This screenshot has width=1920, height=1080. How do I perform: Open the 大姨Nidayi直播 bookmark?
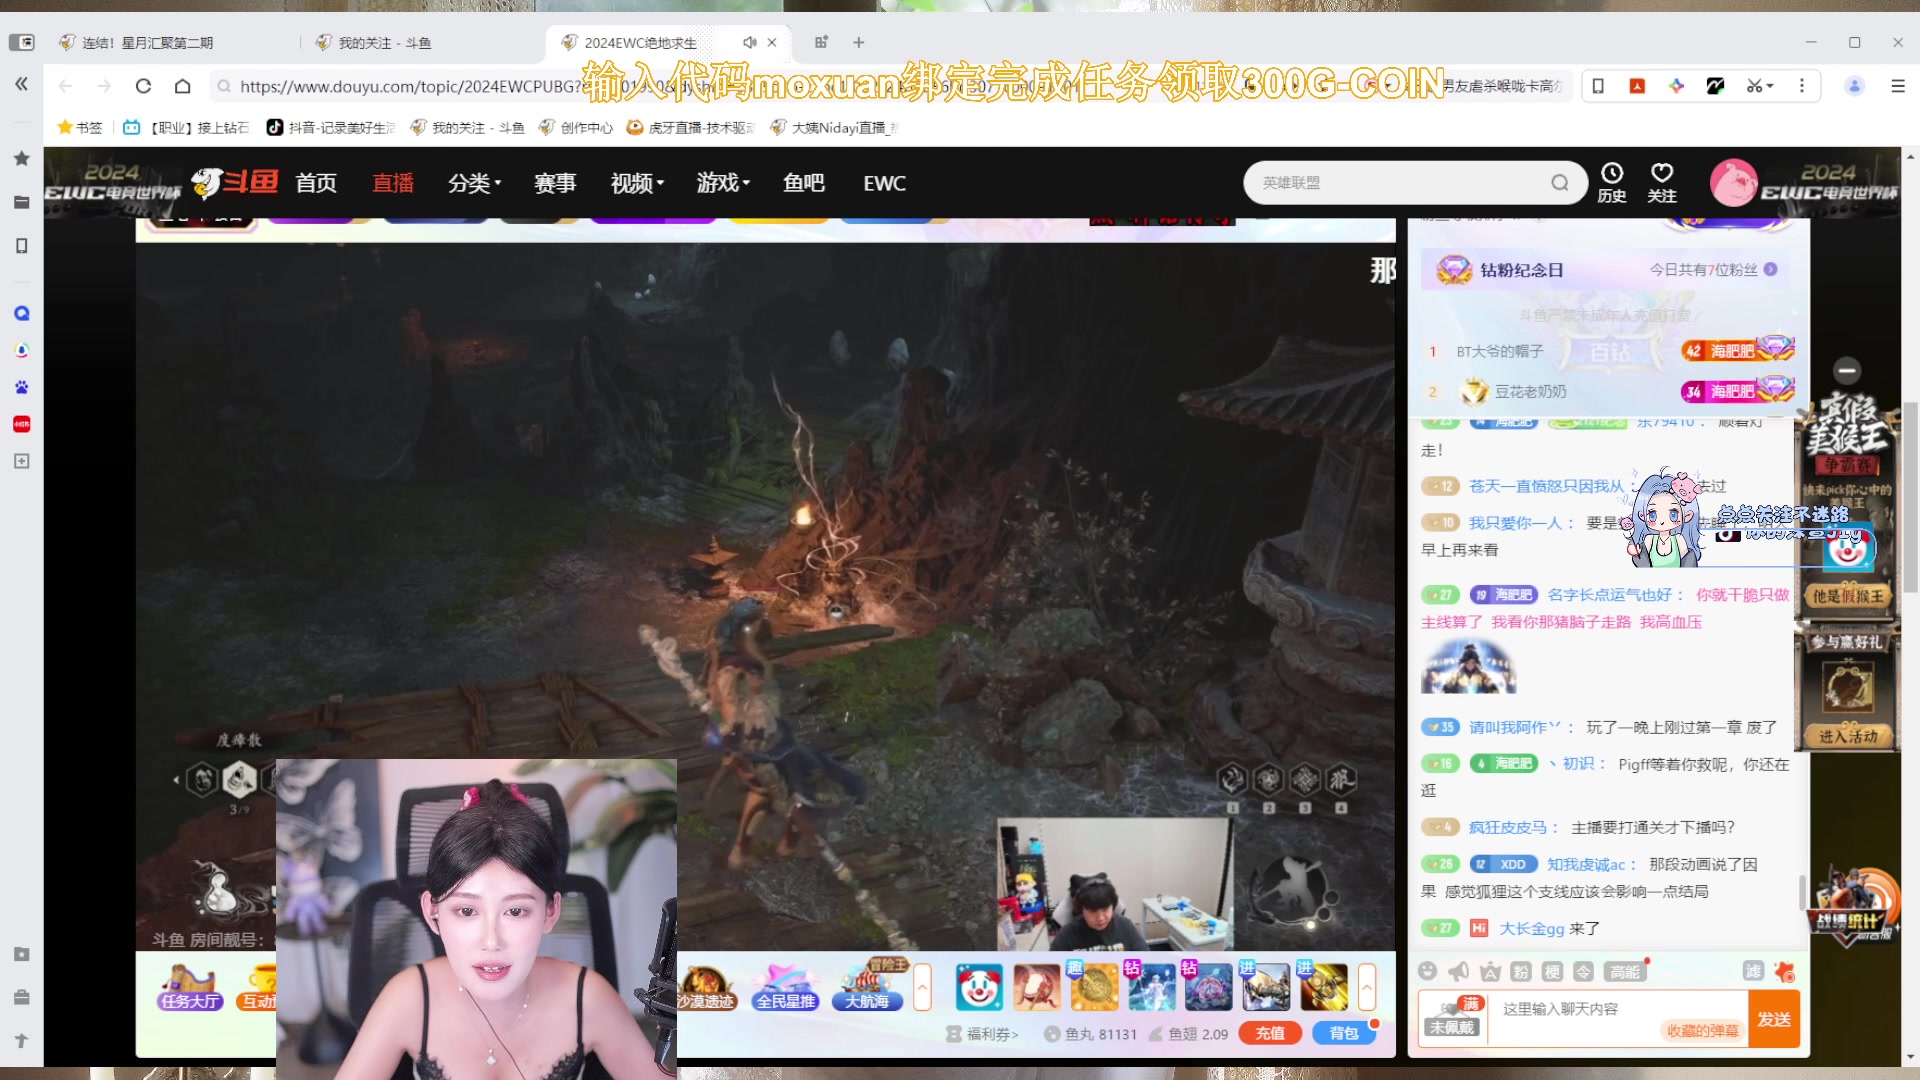click(834, 127)
